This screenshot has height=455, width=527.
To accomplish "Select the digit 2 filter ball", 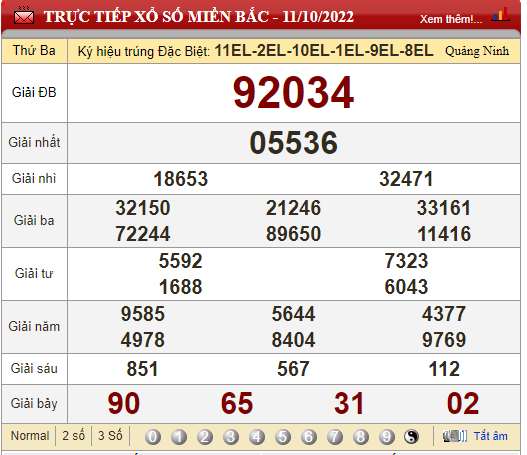I will pos(205,437).
